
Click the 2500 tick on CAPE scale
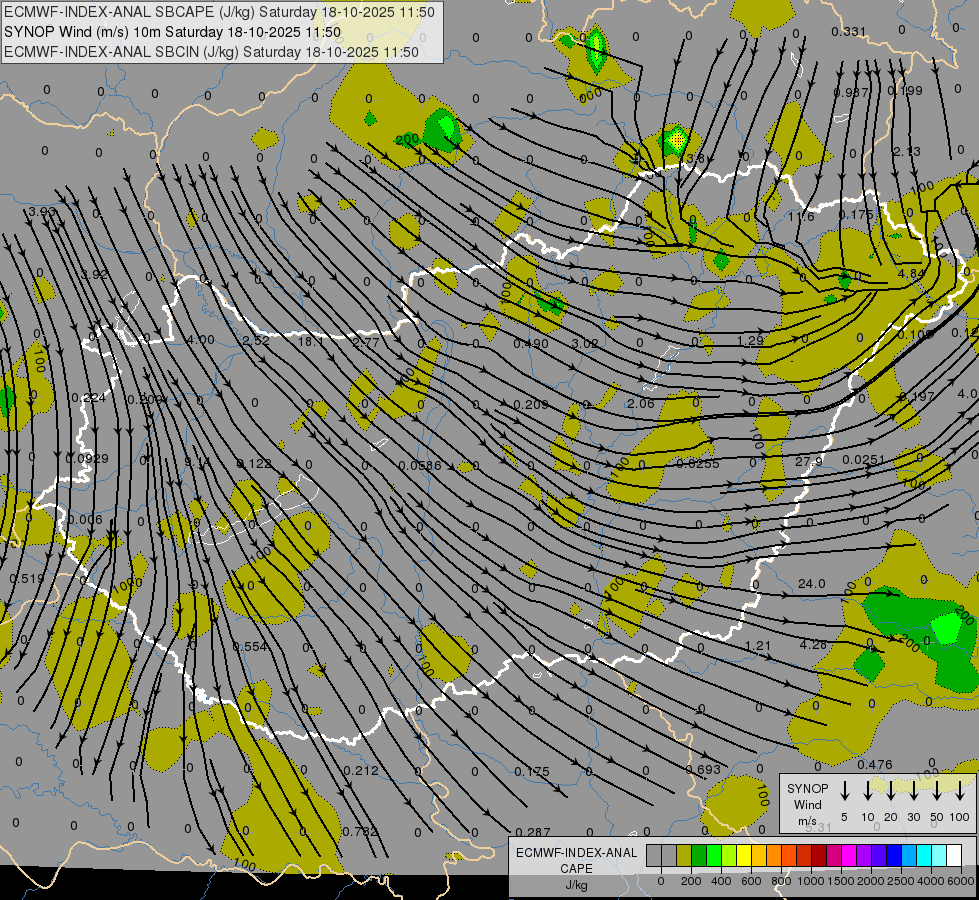[x=901, y=881]
